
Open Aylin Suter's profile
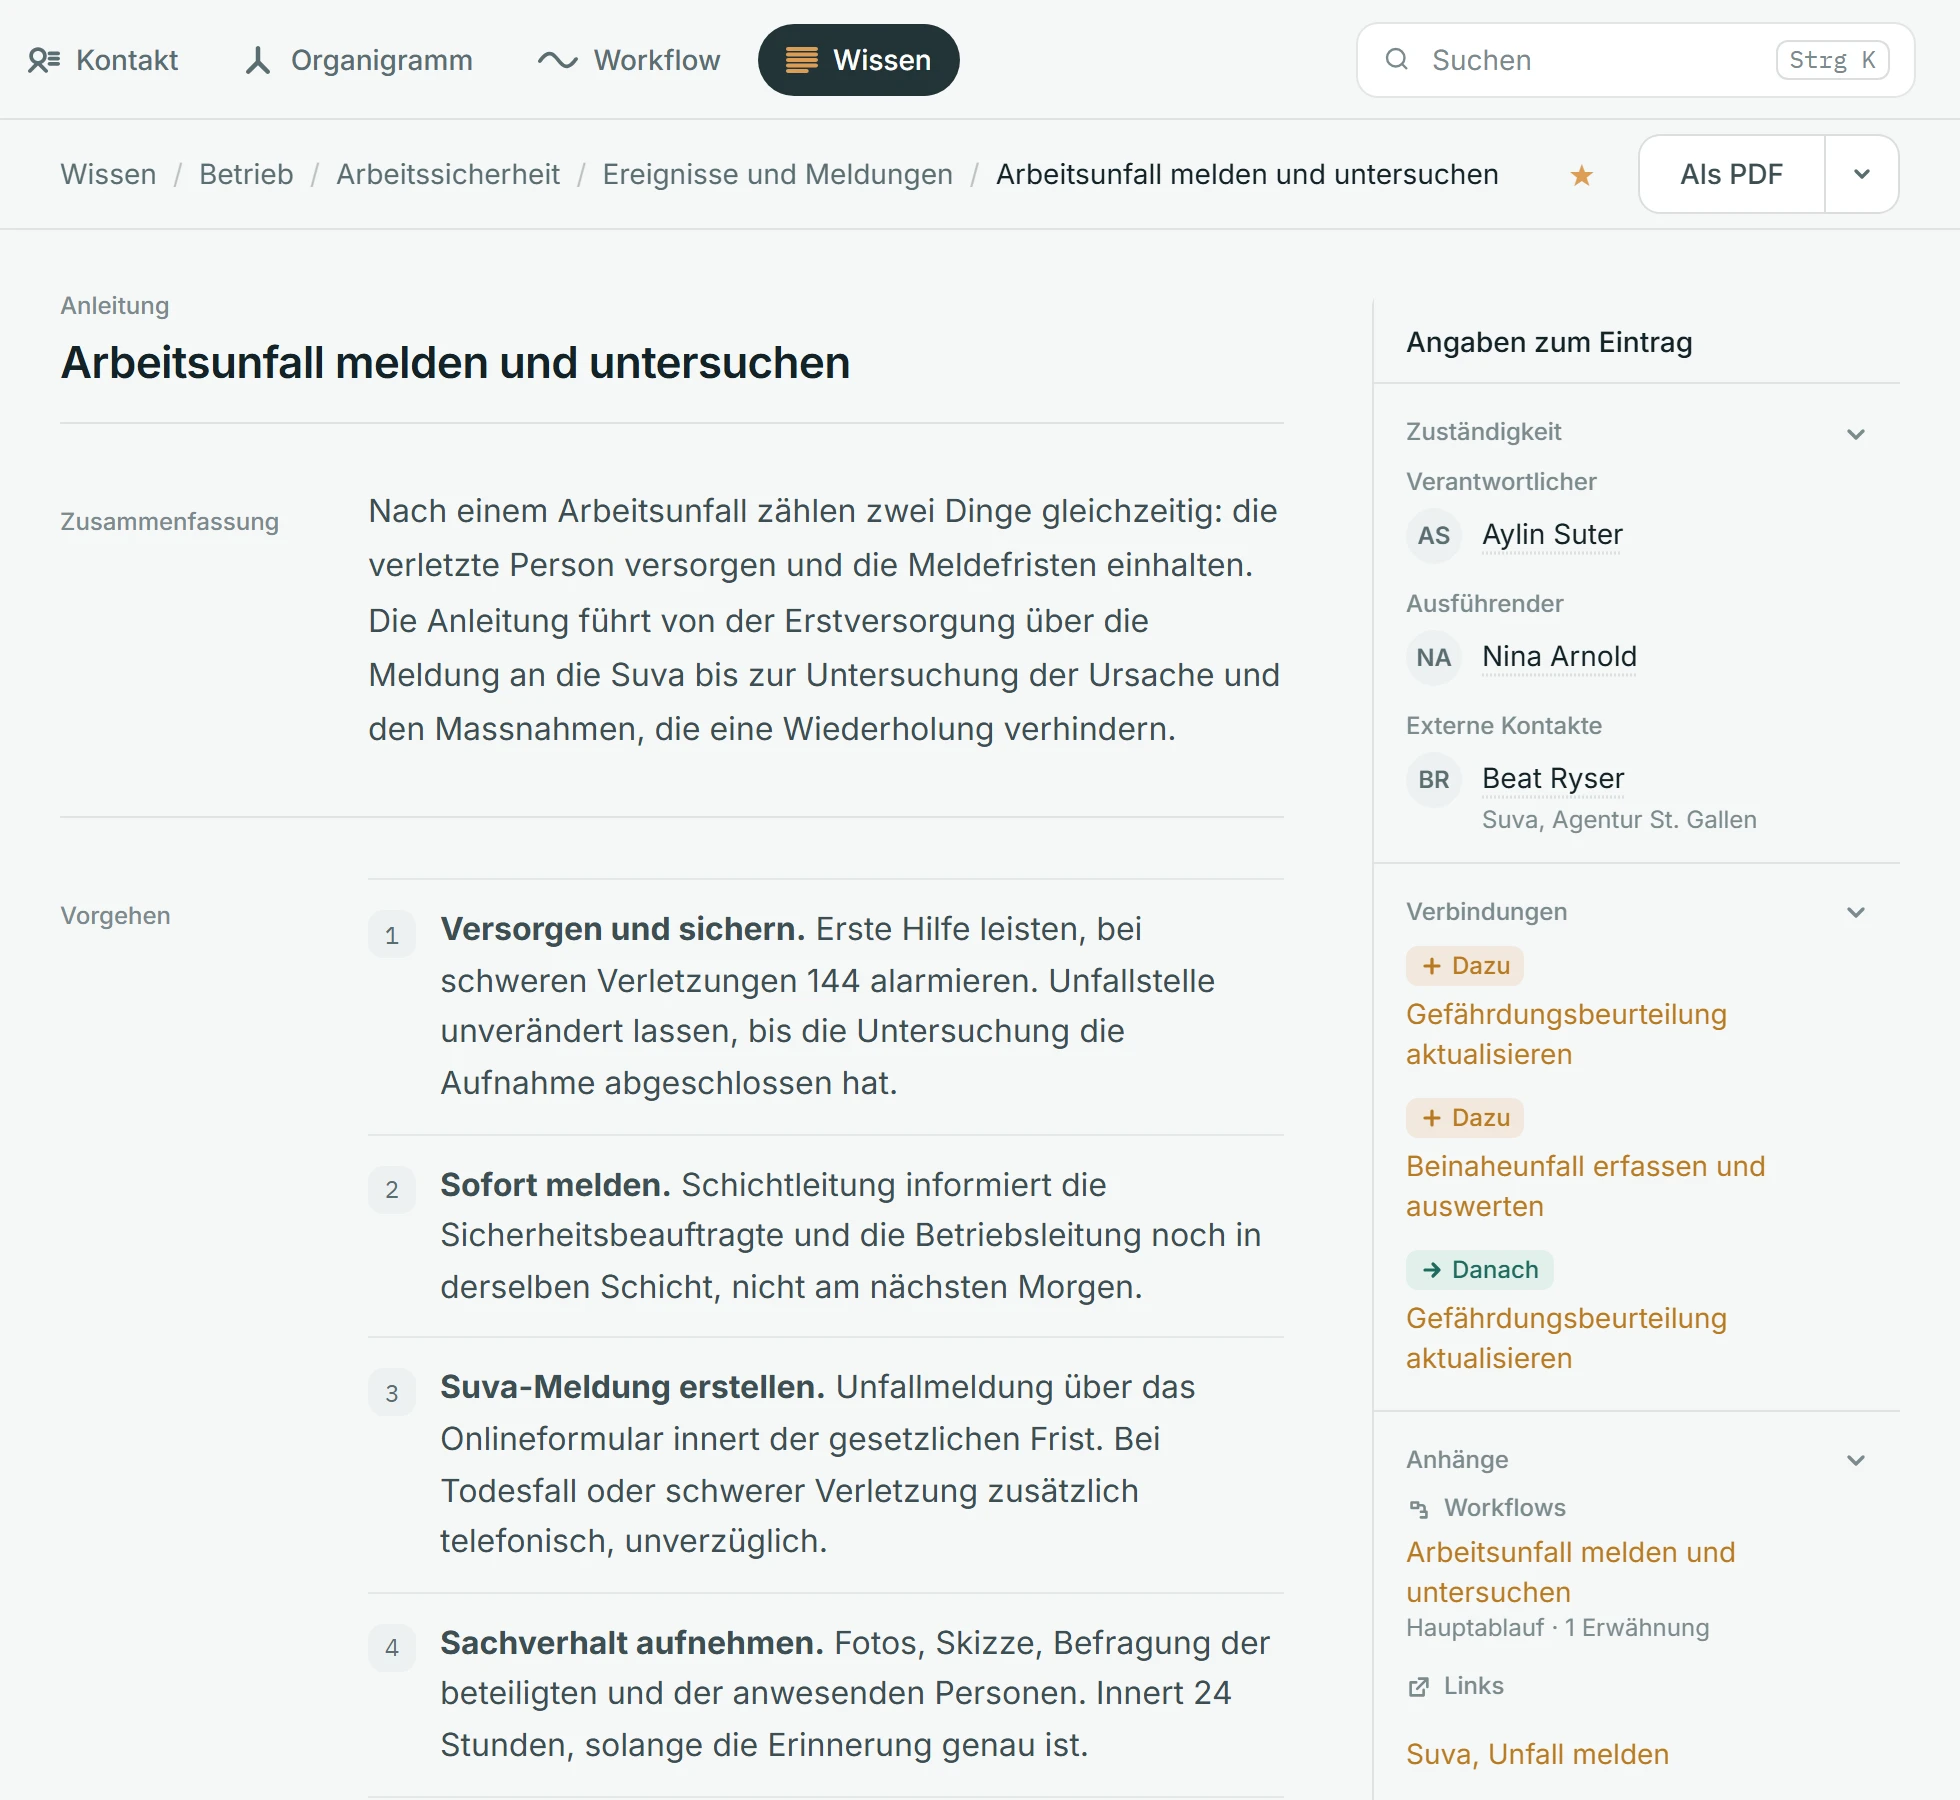point(1552,535)
